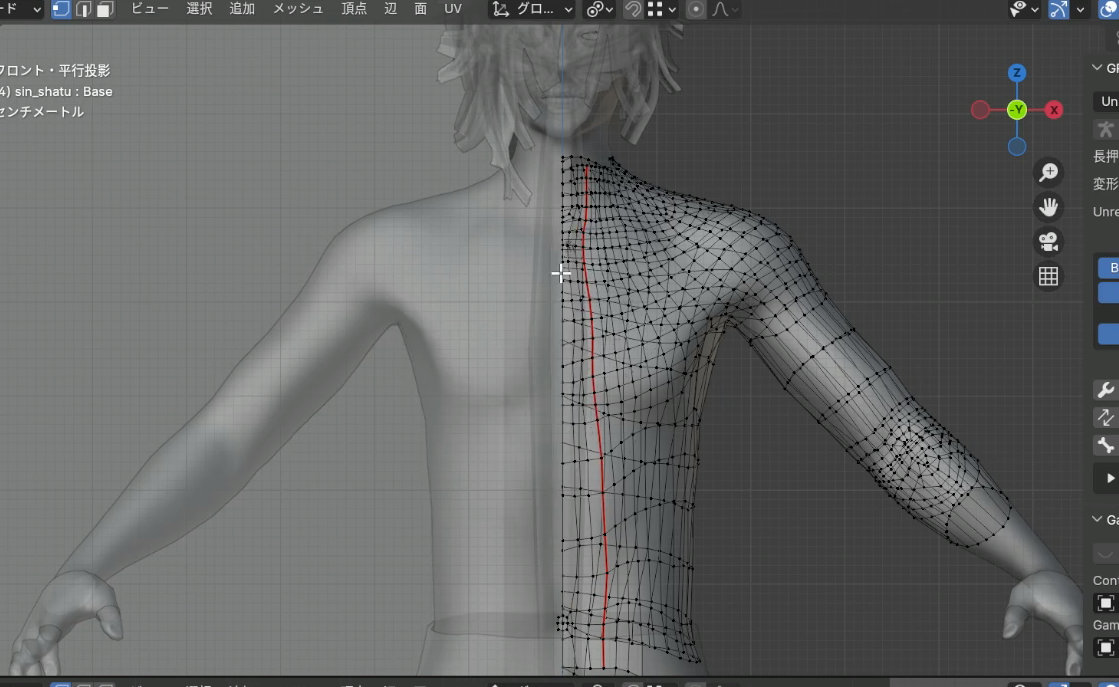Toggle viewport overlays button
1119x687 pixels.
(1108, 9)
